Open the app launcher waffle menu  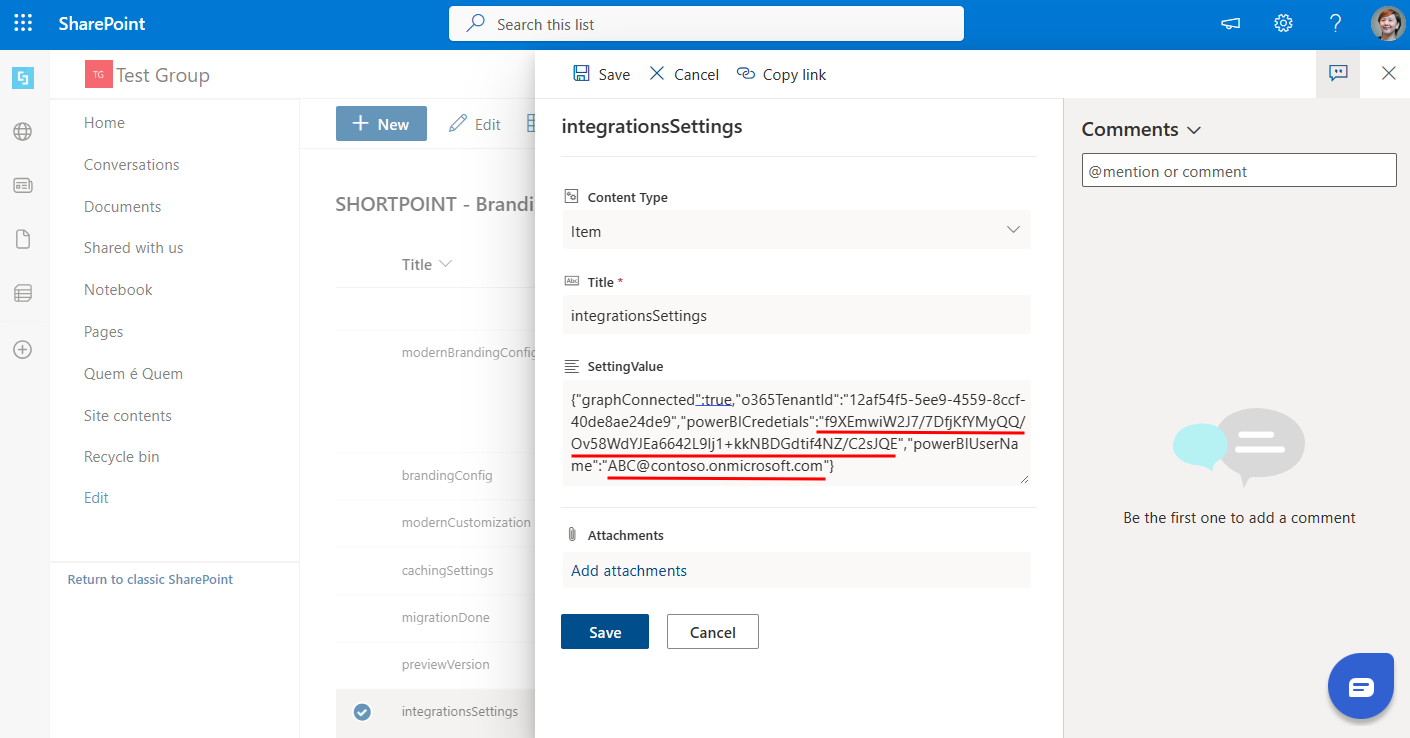tap(23, 23)
